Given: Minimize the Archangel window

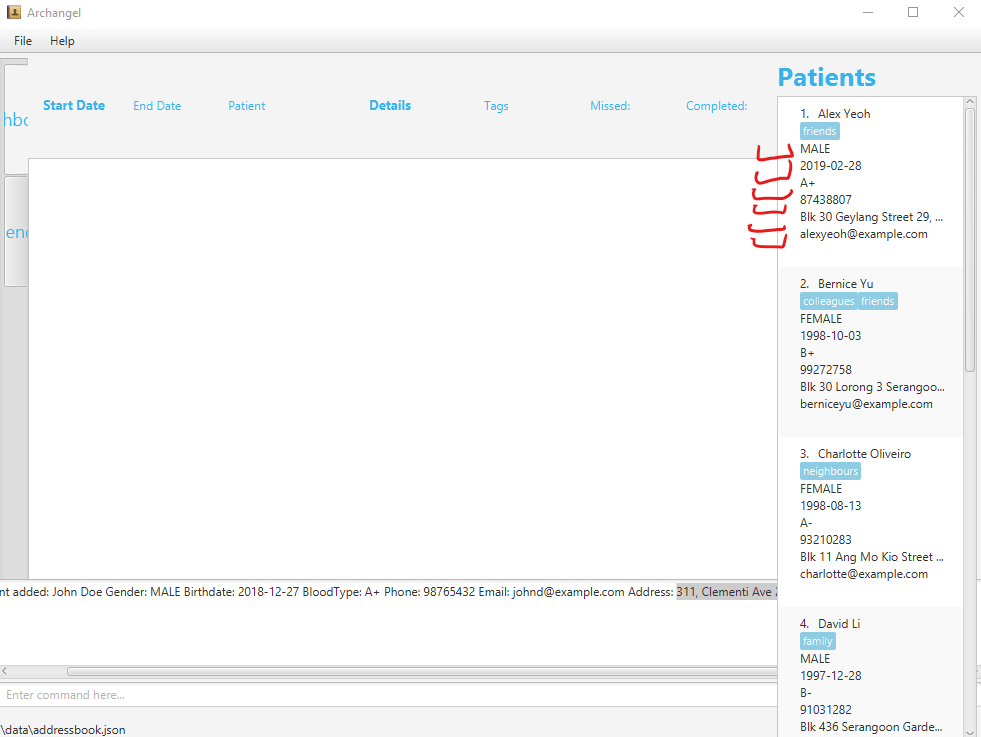Looking at the screenshot, I should tap(868, 13).
